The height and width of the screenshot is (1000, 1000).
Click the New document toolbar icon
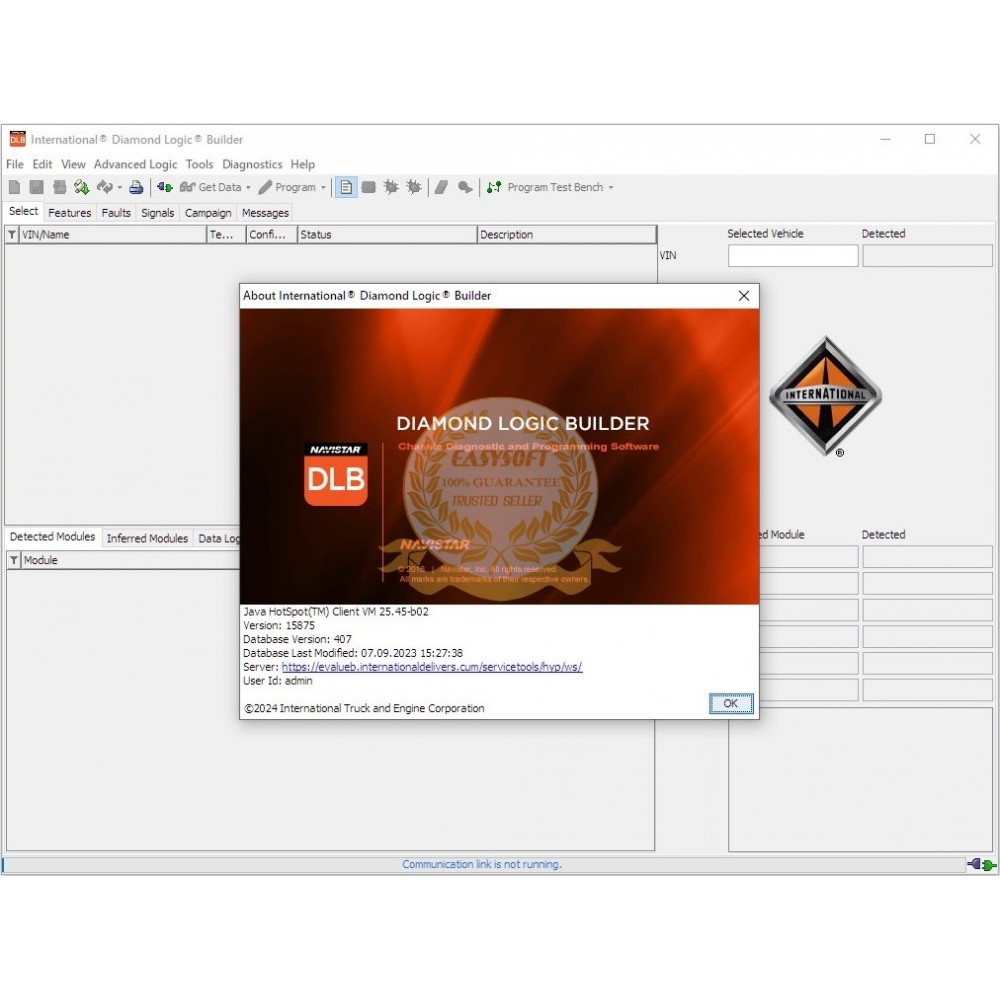(15, 187)
